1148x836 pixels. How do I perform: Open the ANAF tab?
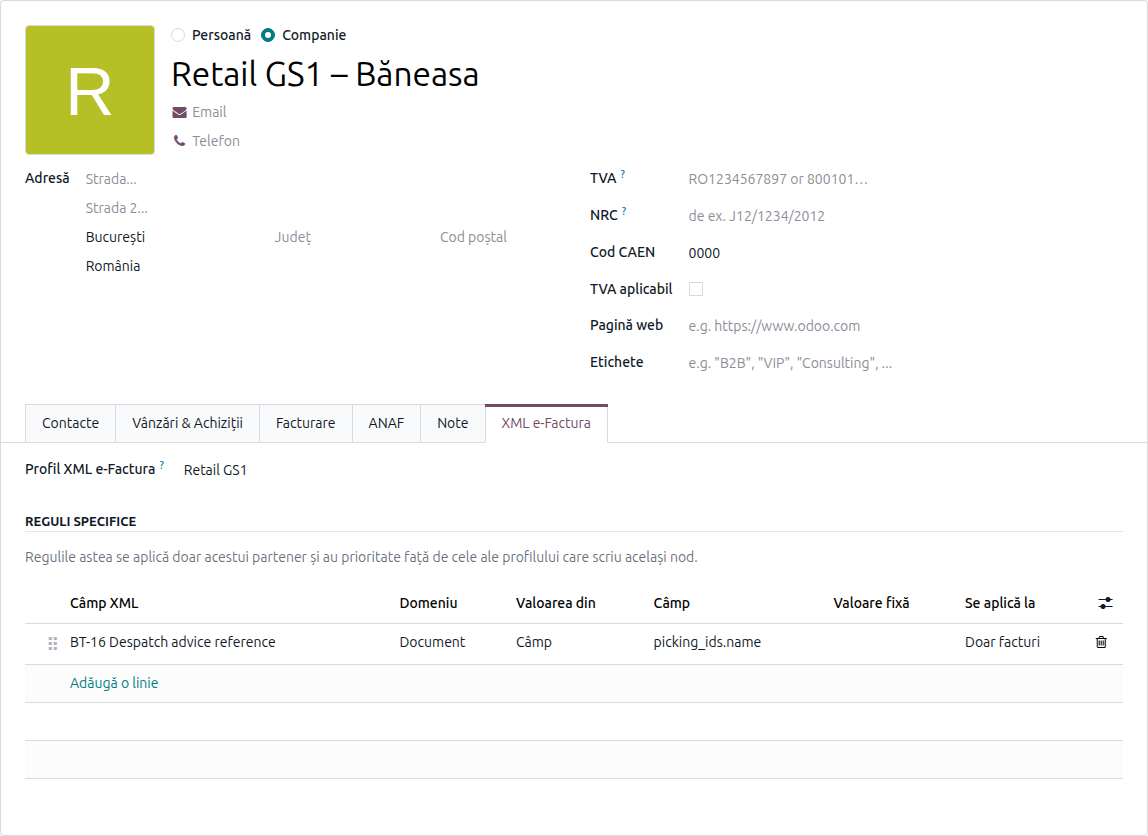(x=386, y=423)
